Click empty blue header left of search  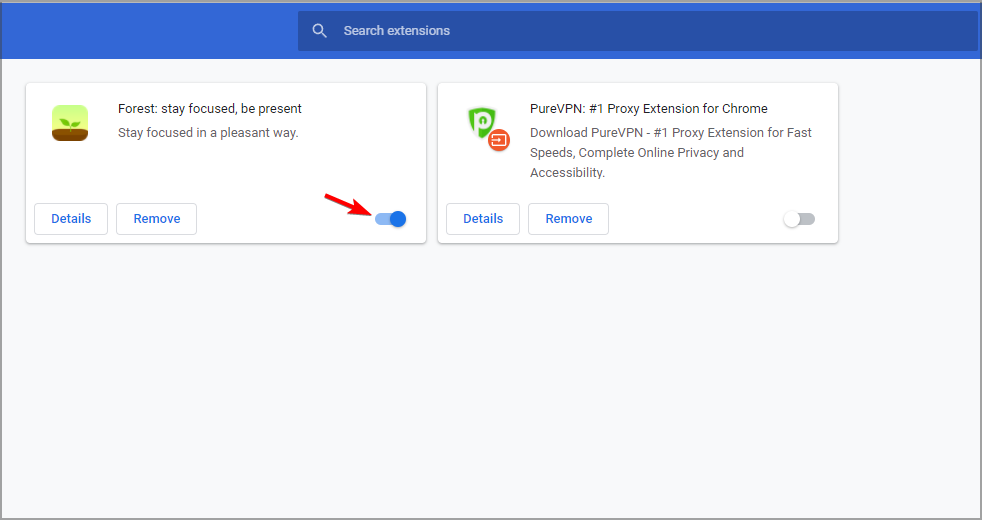tap(149, 31)
